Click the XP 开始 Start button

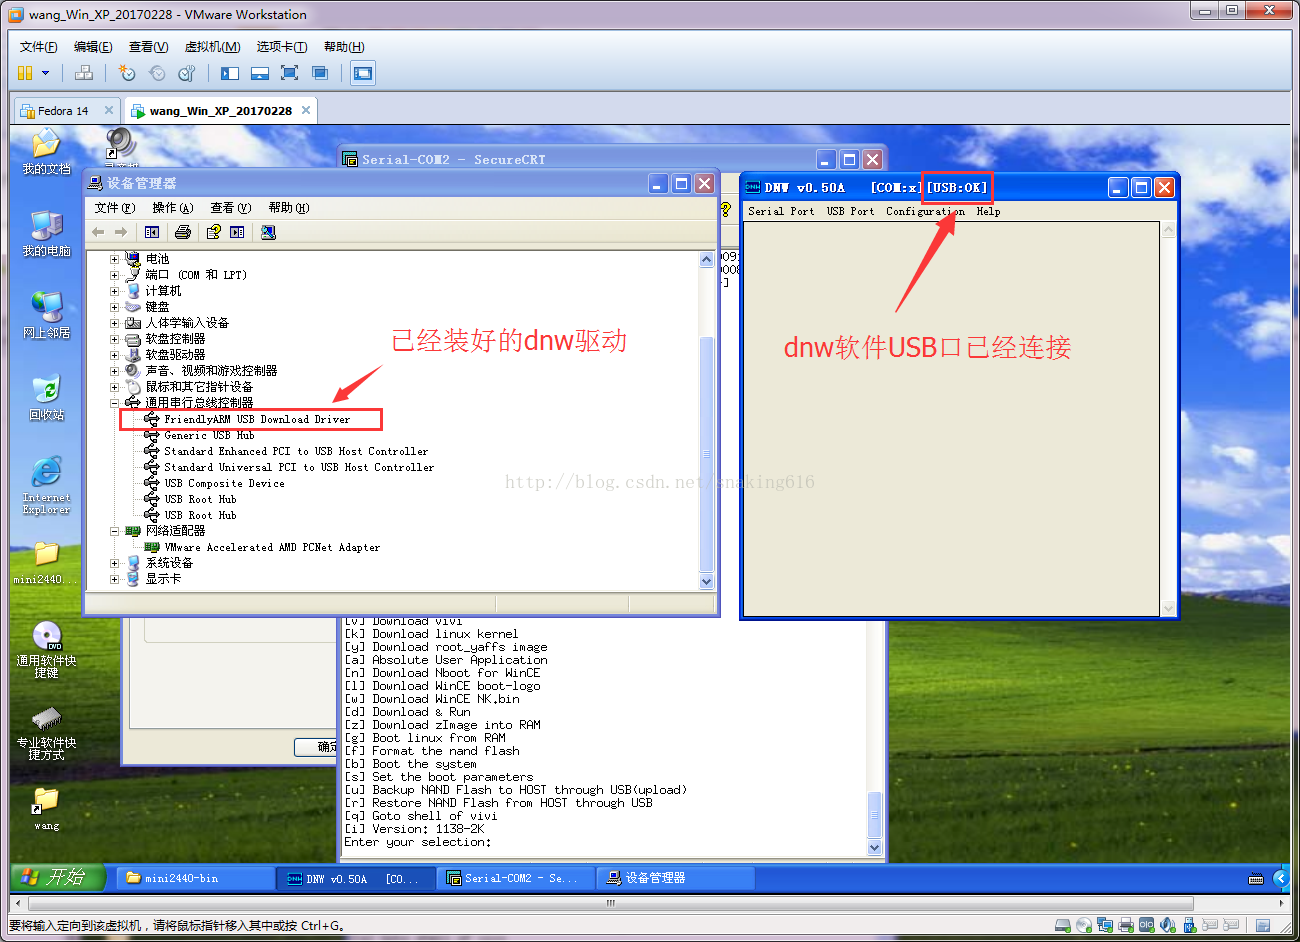(60, 877)
